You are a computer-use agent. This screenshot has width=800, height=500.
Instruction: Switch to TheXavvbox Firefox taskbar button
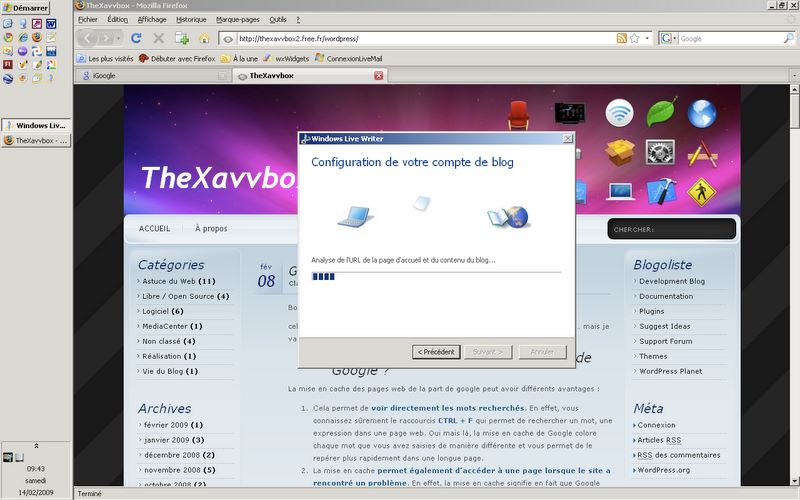click(36, 140)
